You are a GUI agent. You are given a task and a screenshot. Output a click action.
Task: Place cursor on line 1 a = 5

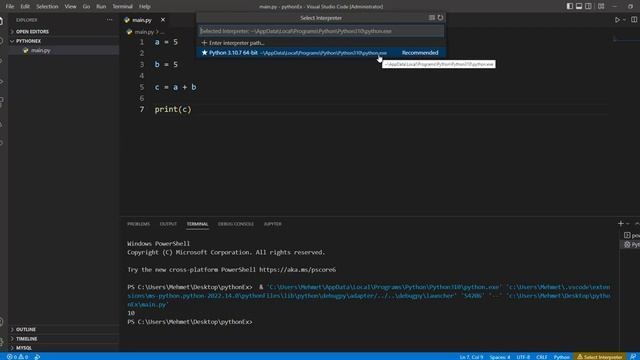click(x=166, y=42)
